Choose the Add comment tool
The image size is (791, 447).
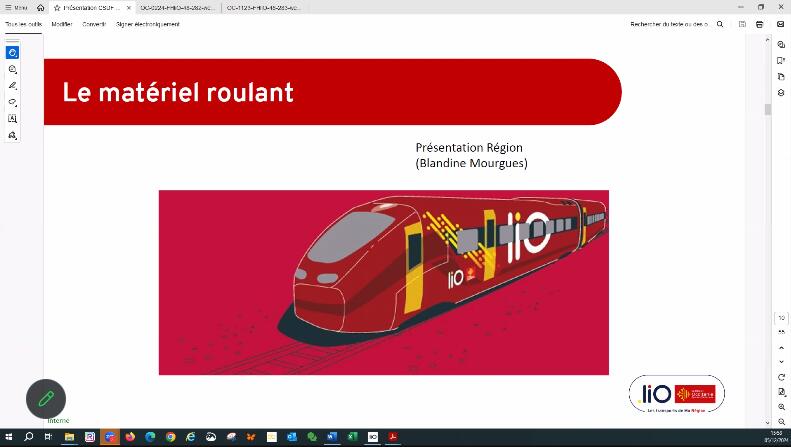[x=13, y=69]
